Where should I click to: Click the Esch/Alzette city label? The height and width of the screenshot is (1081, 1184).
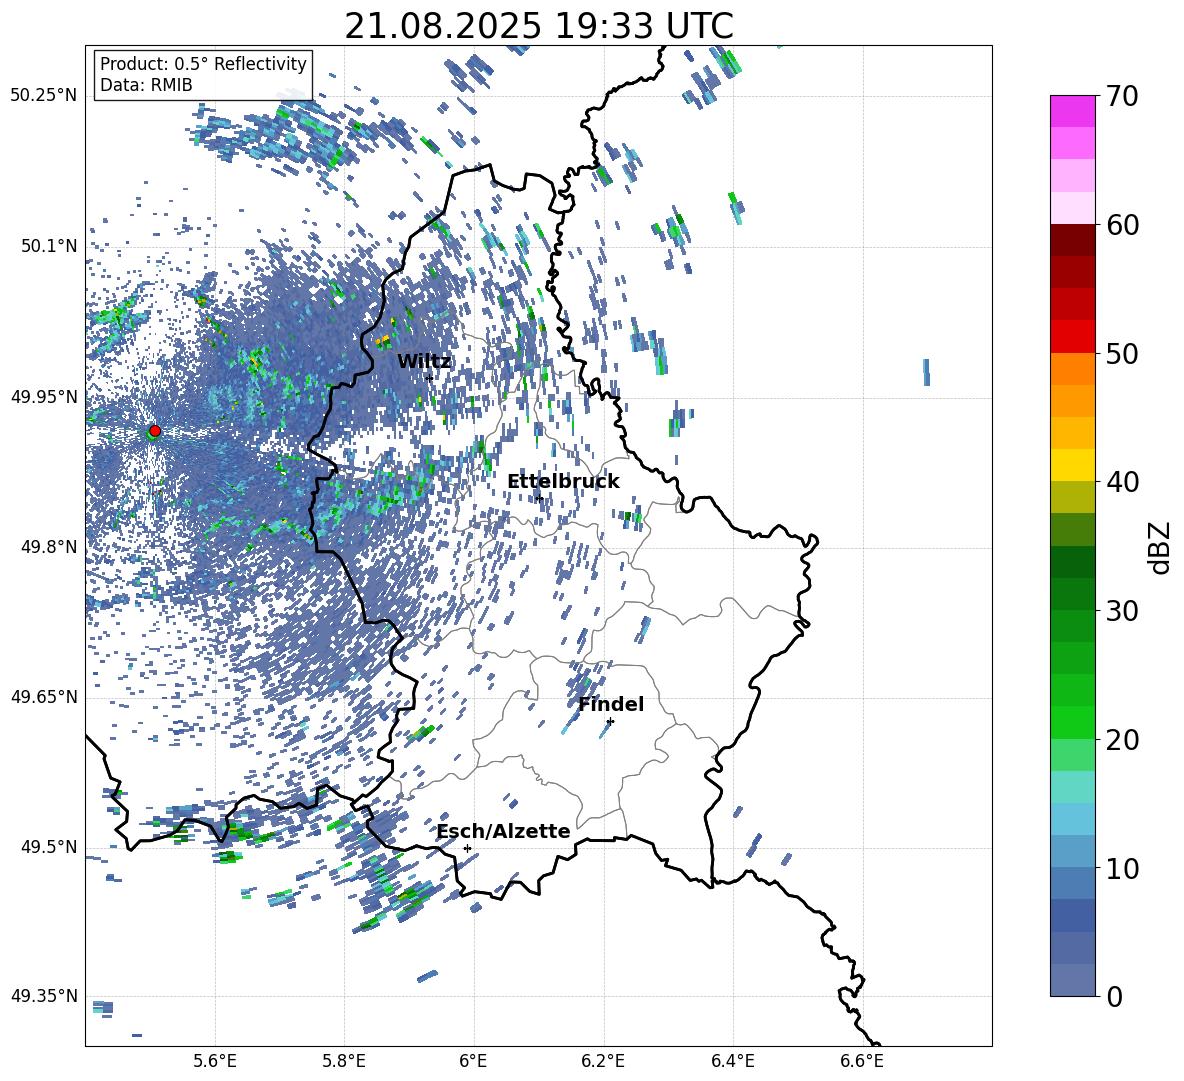click(504, 831)
